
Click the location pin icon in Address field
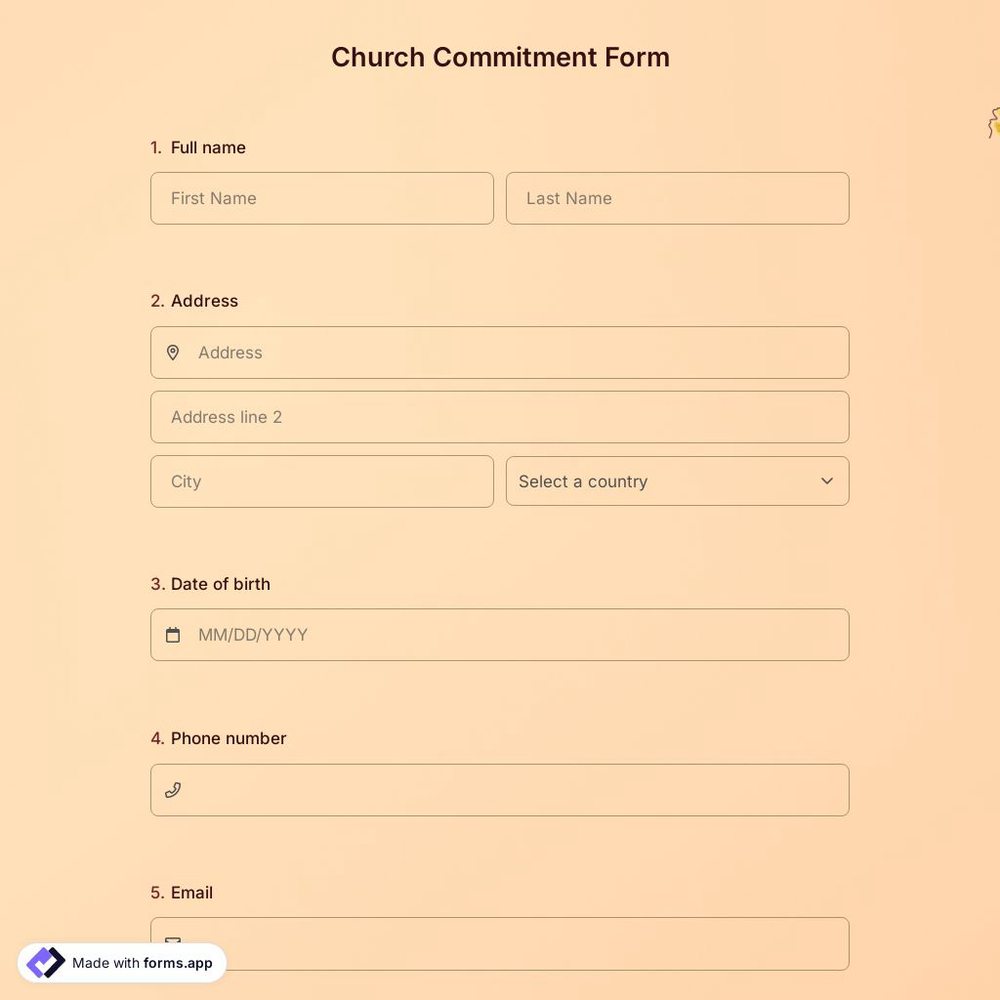[172, 352]
